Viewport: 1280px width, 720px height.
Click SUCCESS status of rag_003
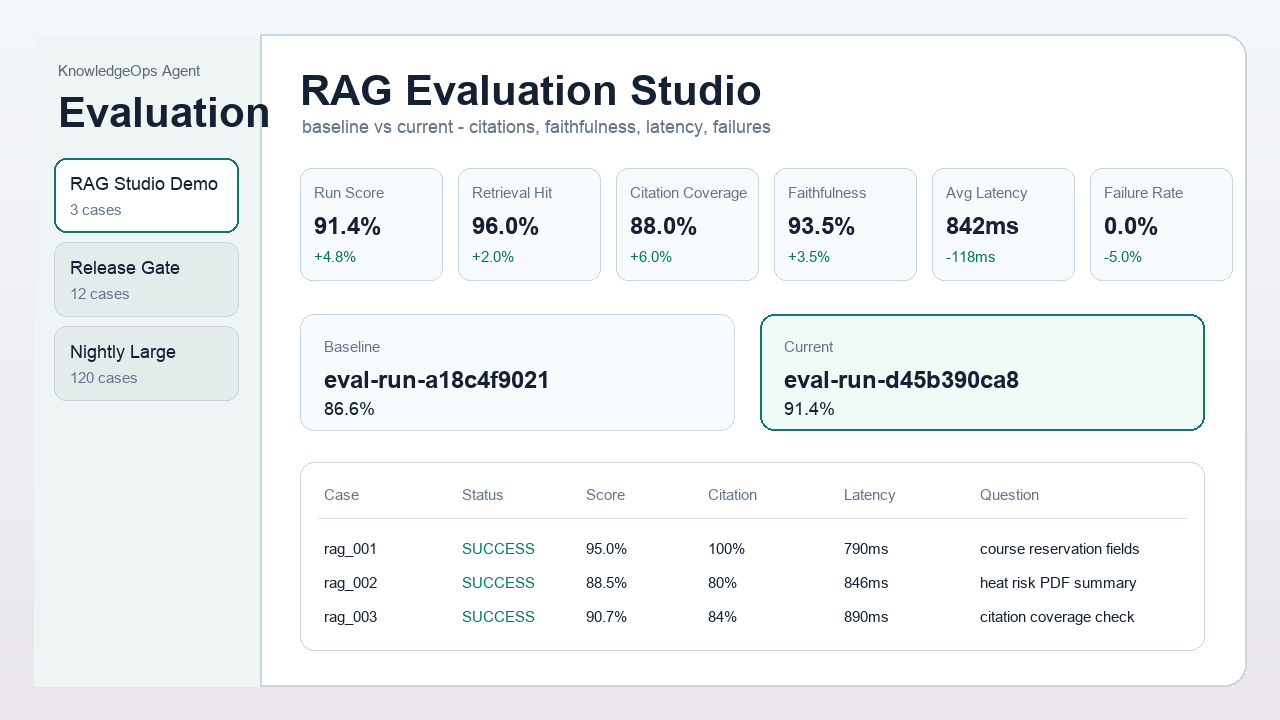click(x=498, y=617)
